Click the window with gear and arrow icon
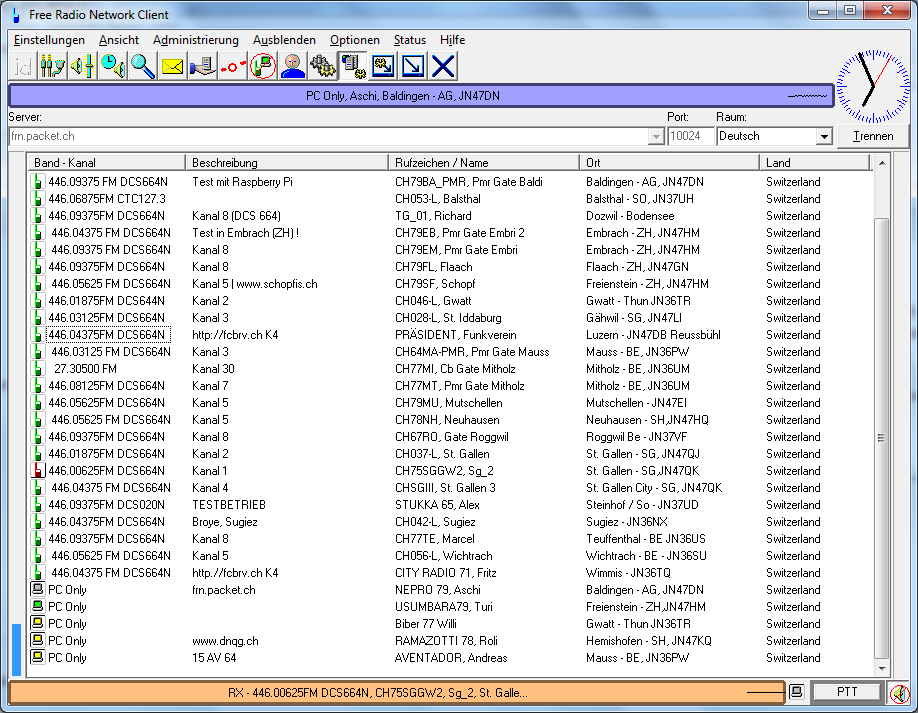The height and width of the screenshot is (713, 918). coord(383,66)
